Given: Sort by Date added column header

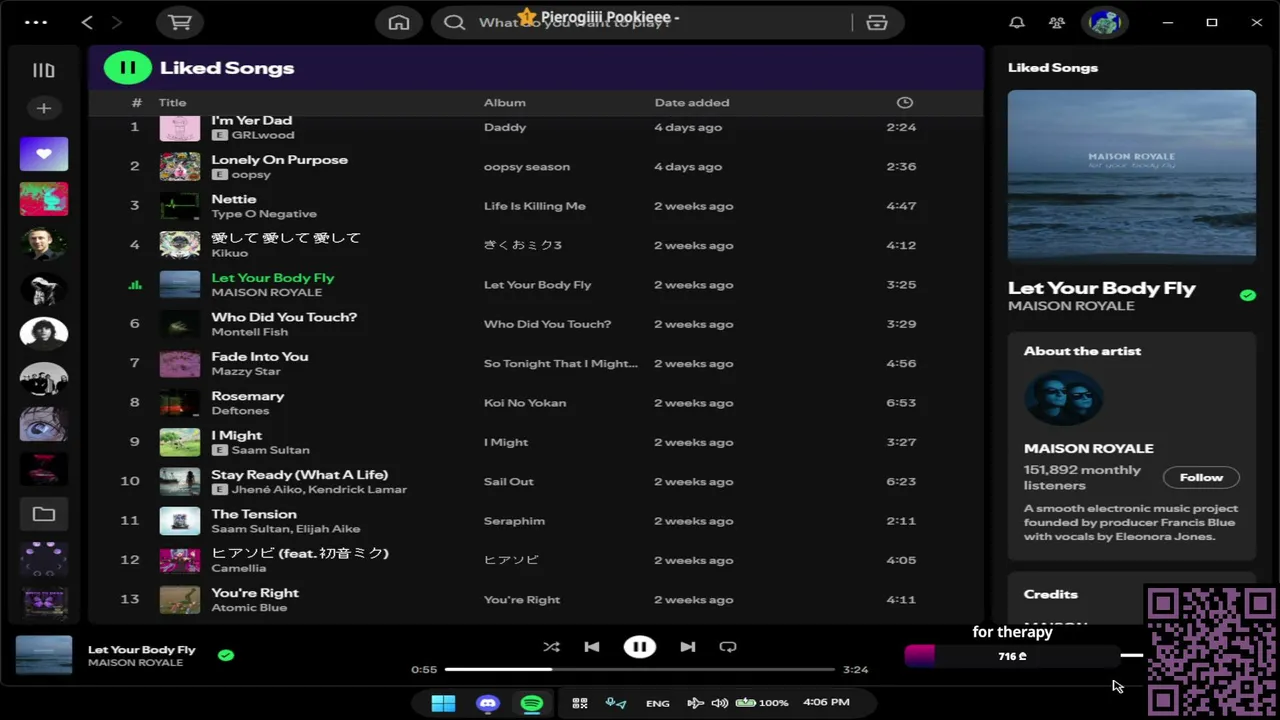Looking at the screenshot, I should [692, 102].
